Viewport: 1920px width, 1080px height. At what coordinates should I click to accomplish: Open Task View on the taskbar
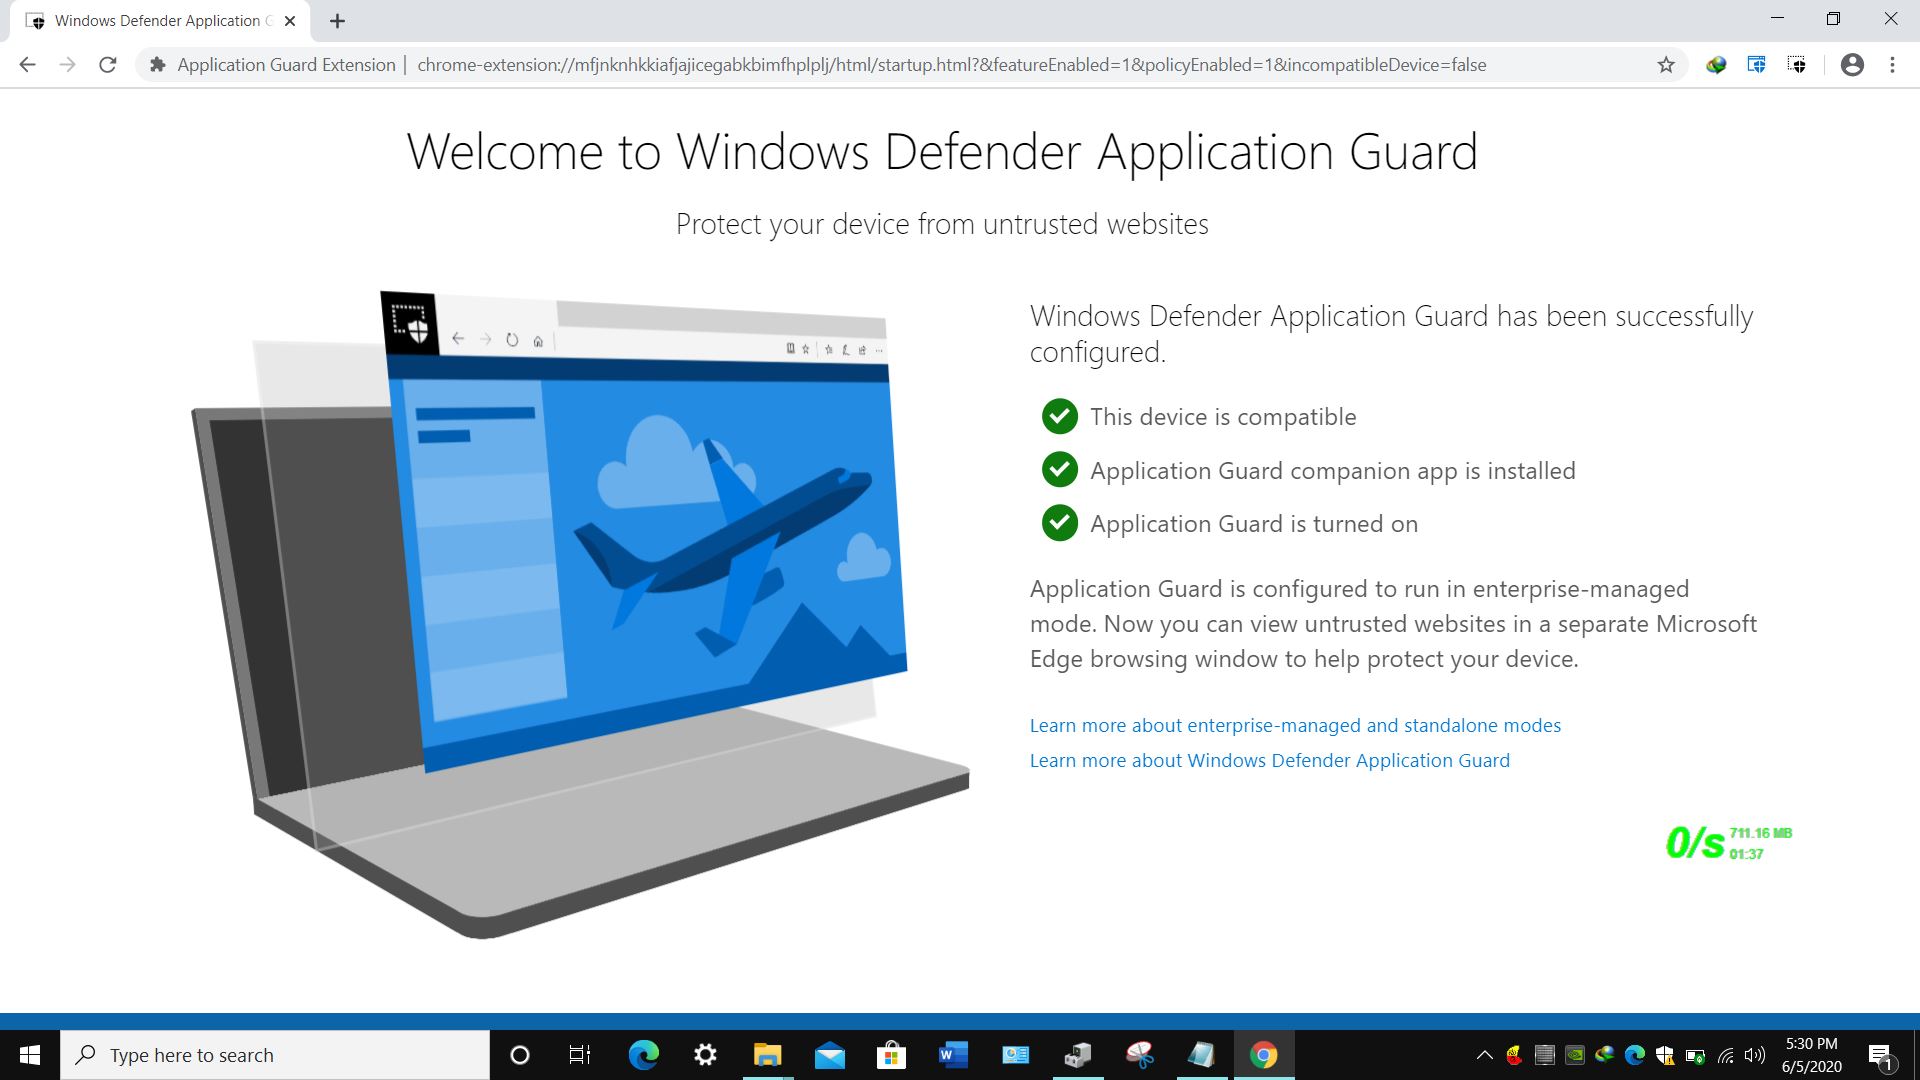click(580, 1055)
